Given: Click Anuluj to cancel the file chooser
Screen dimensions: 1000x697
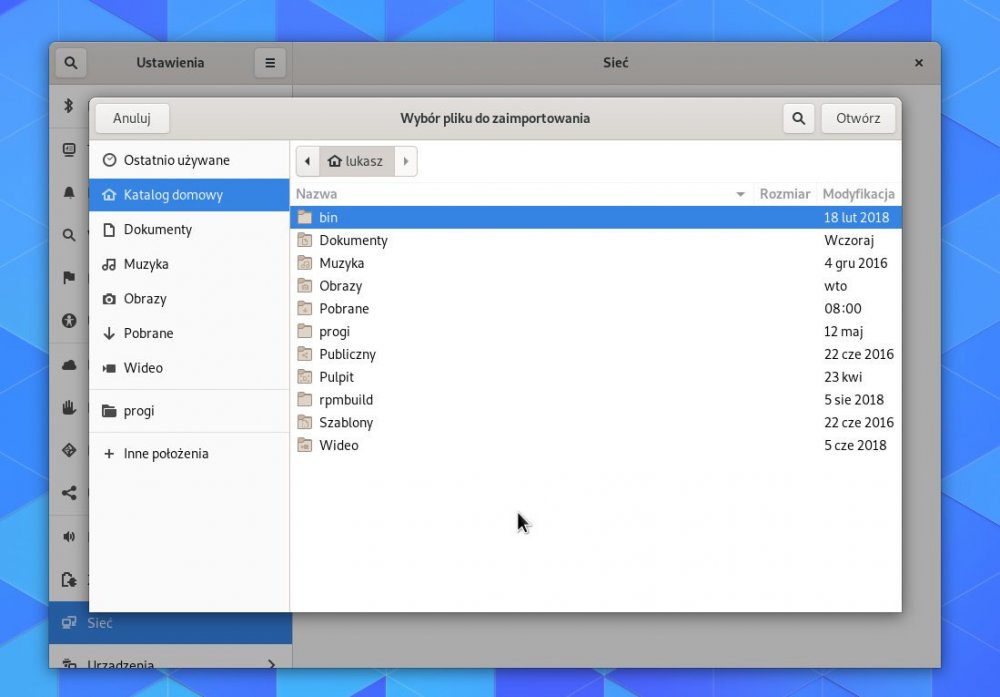Looking at the screenshot, I should (x=132, y=118).
